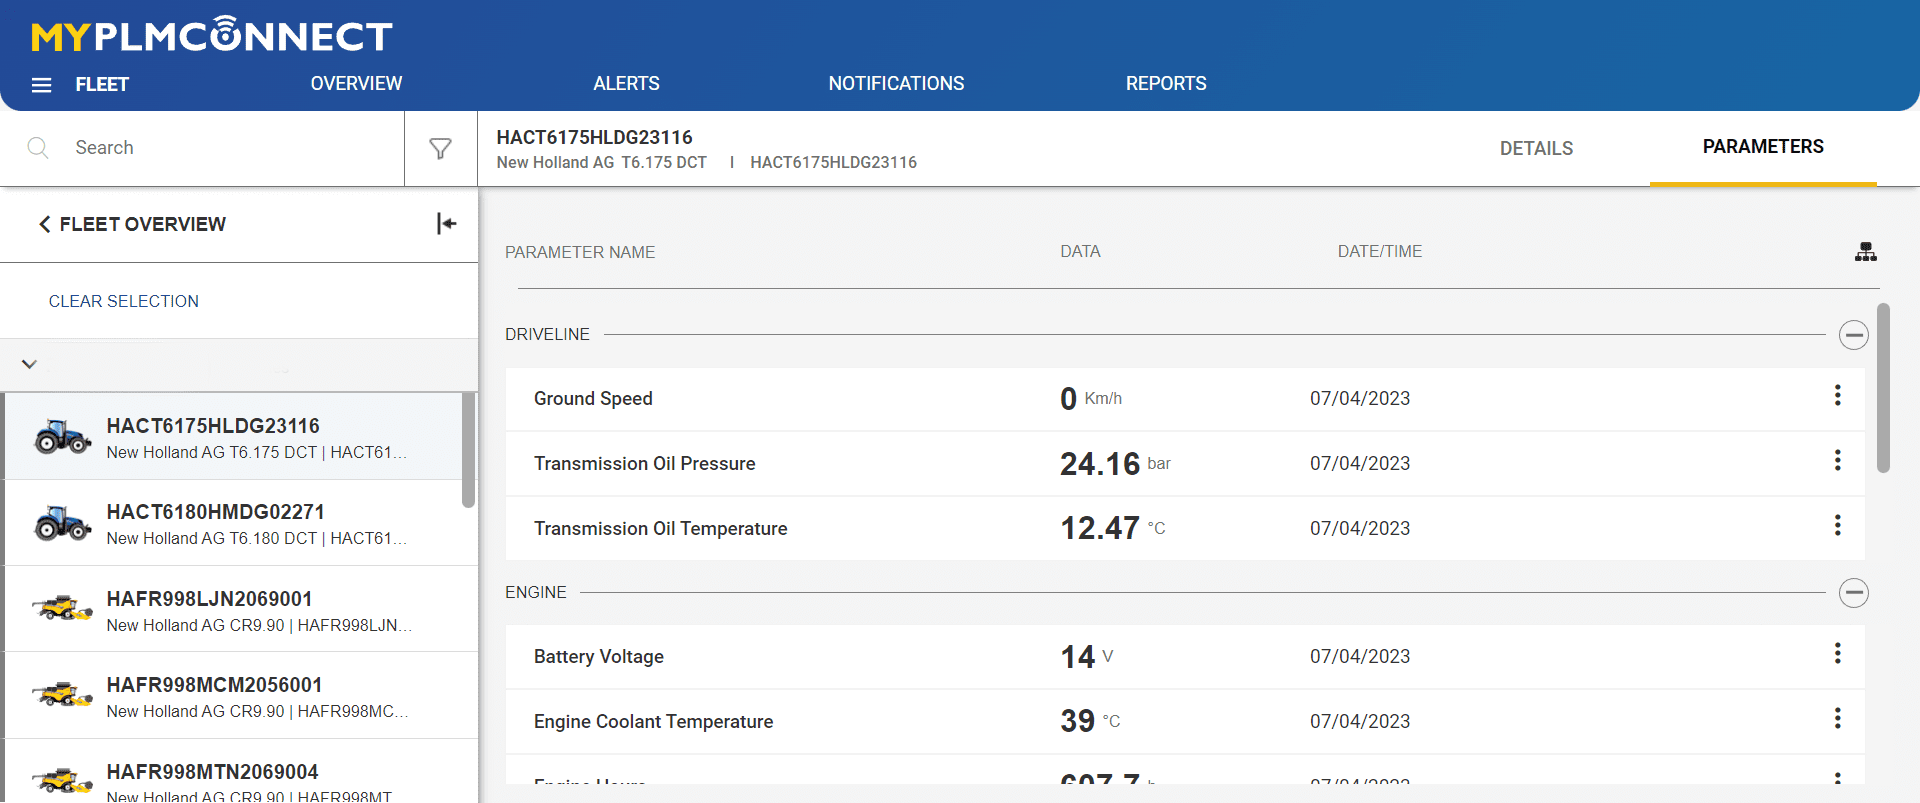This screenshot has height=803, width=1920.
Task: Open Battery Voltage three-dot menu
Action: click(x=1837, y=654)
